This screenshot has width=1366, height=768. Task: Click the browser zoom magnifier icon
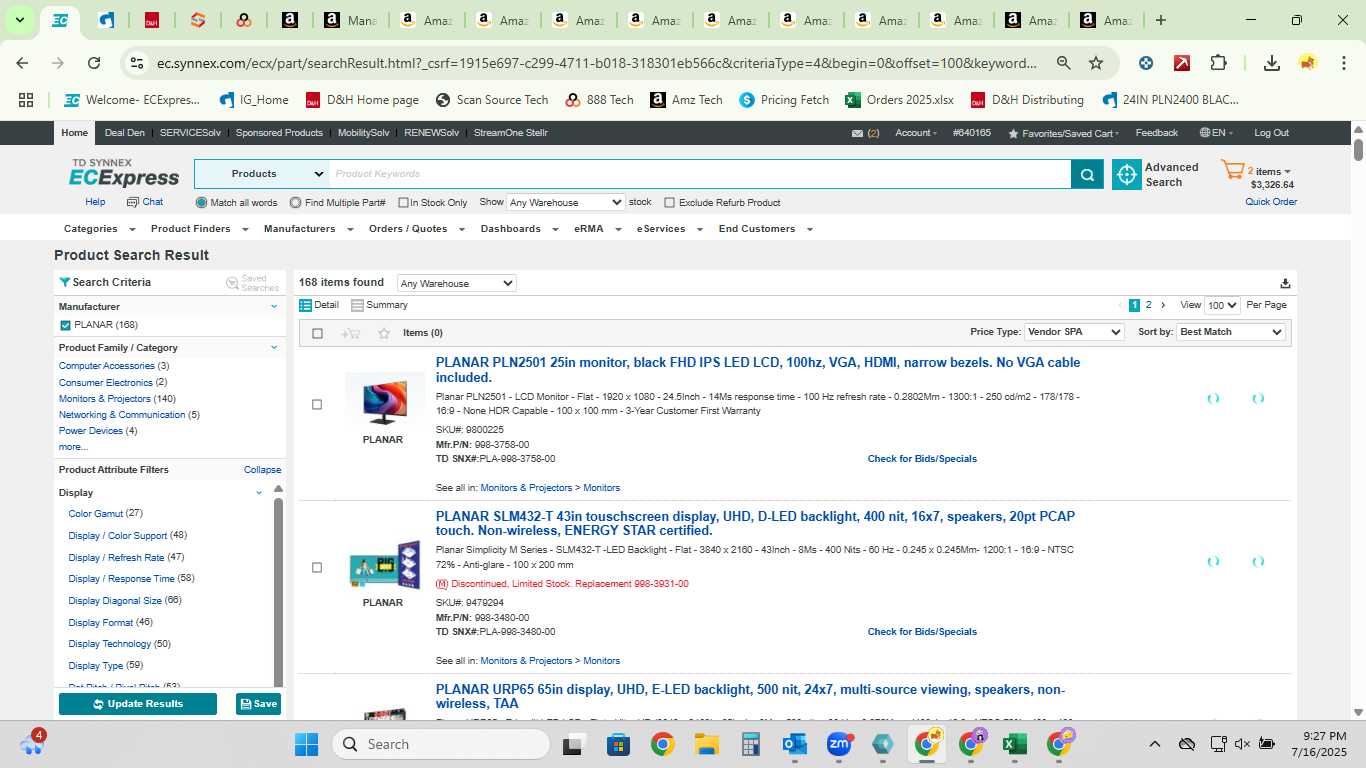click(x=1063, y=63)
